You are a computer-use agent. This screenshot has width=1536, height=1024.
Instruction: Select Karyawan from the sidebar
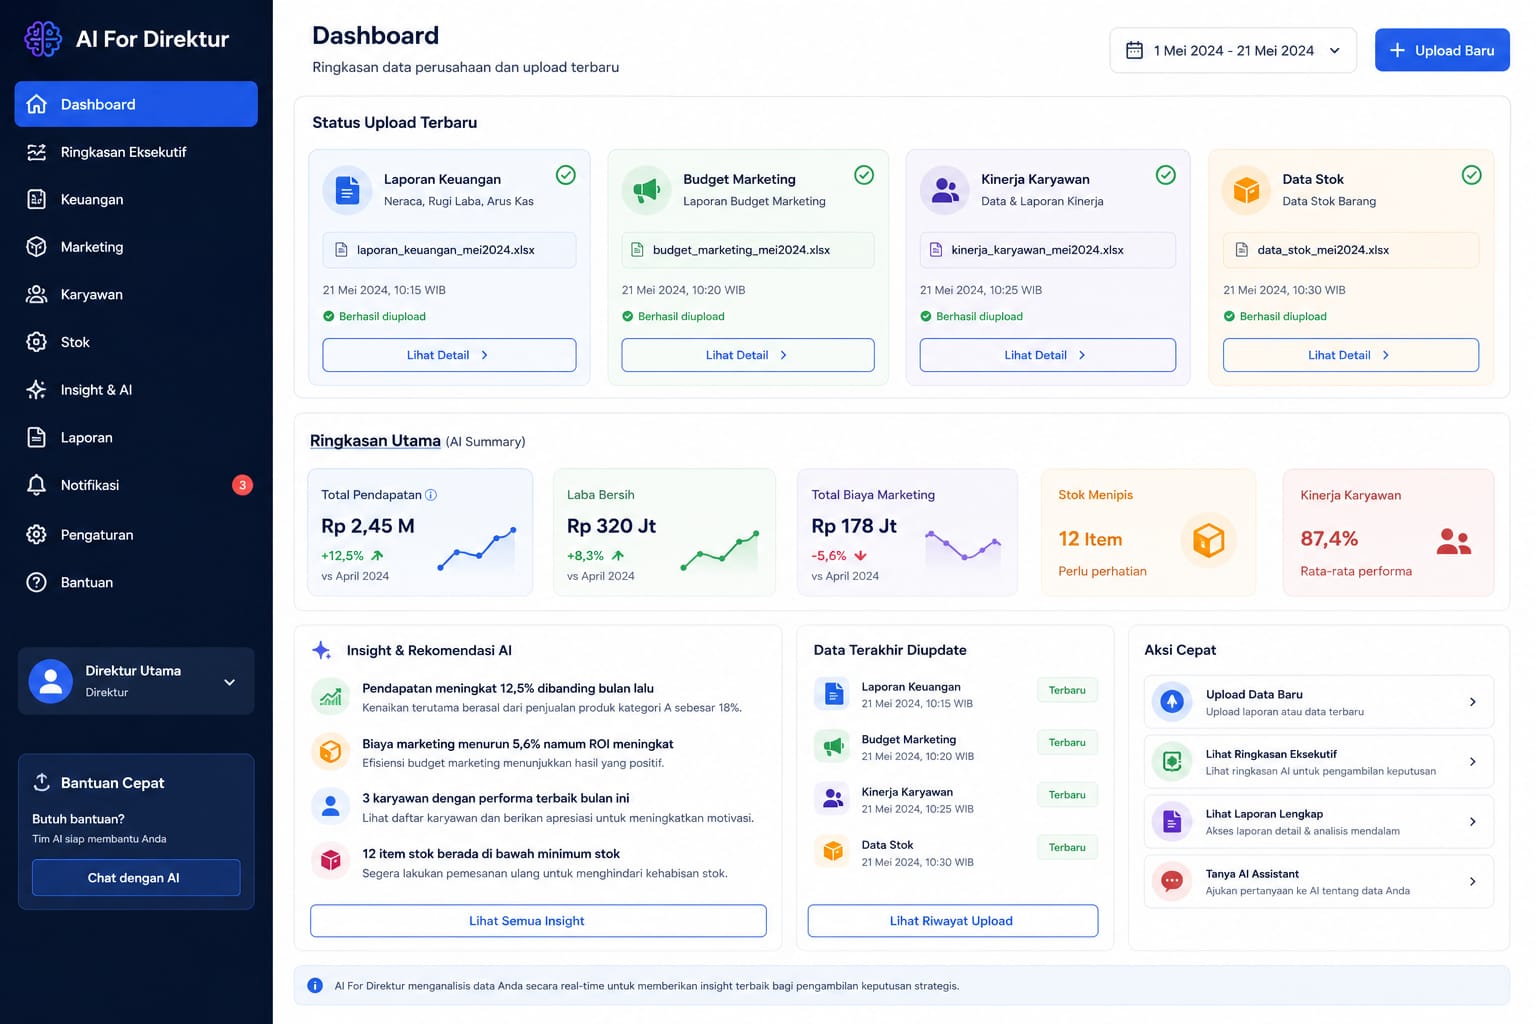click(136, 294)
